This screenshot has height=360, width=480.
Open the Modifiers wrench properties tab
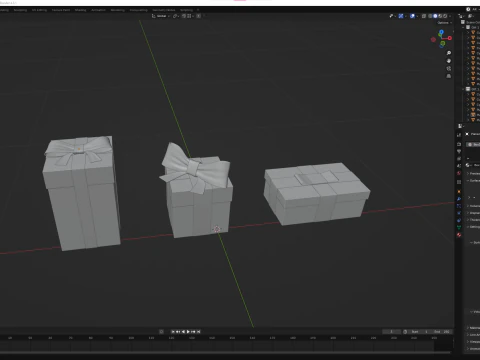point(459,199)
